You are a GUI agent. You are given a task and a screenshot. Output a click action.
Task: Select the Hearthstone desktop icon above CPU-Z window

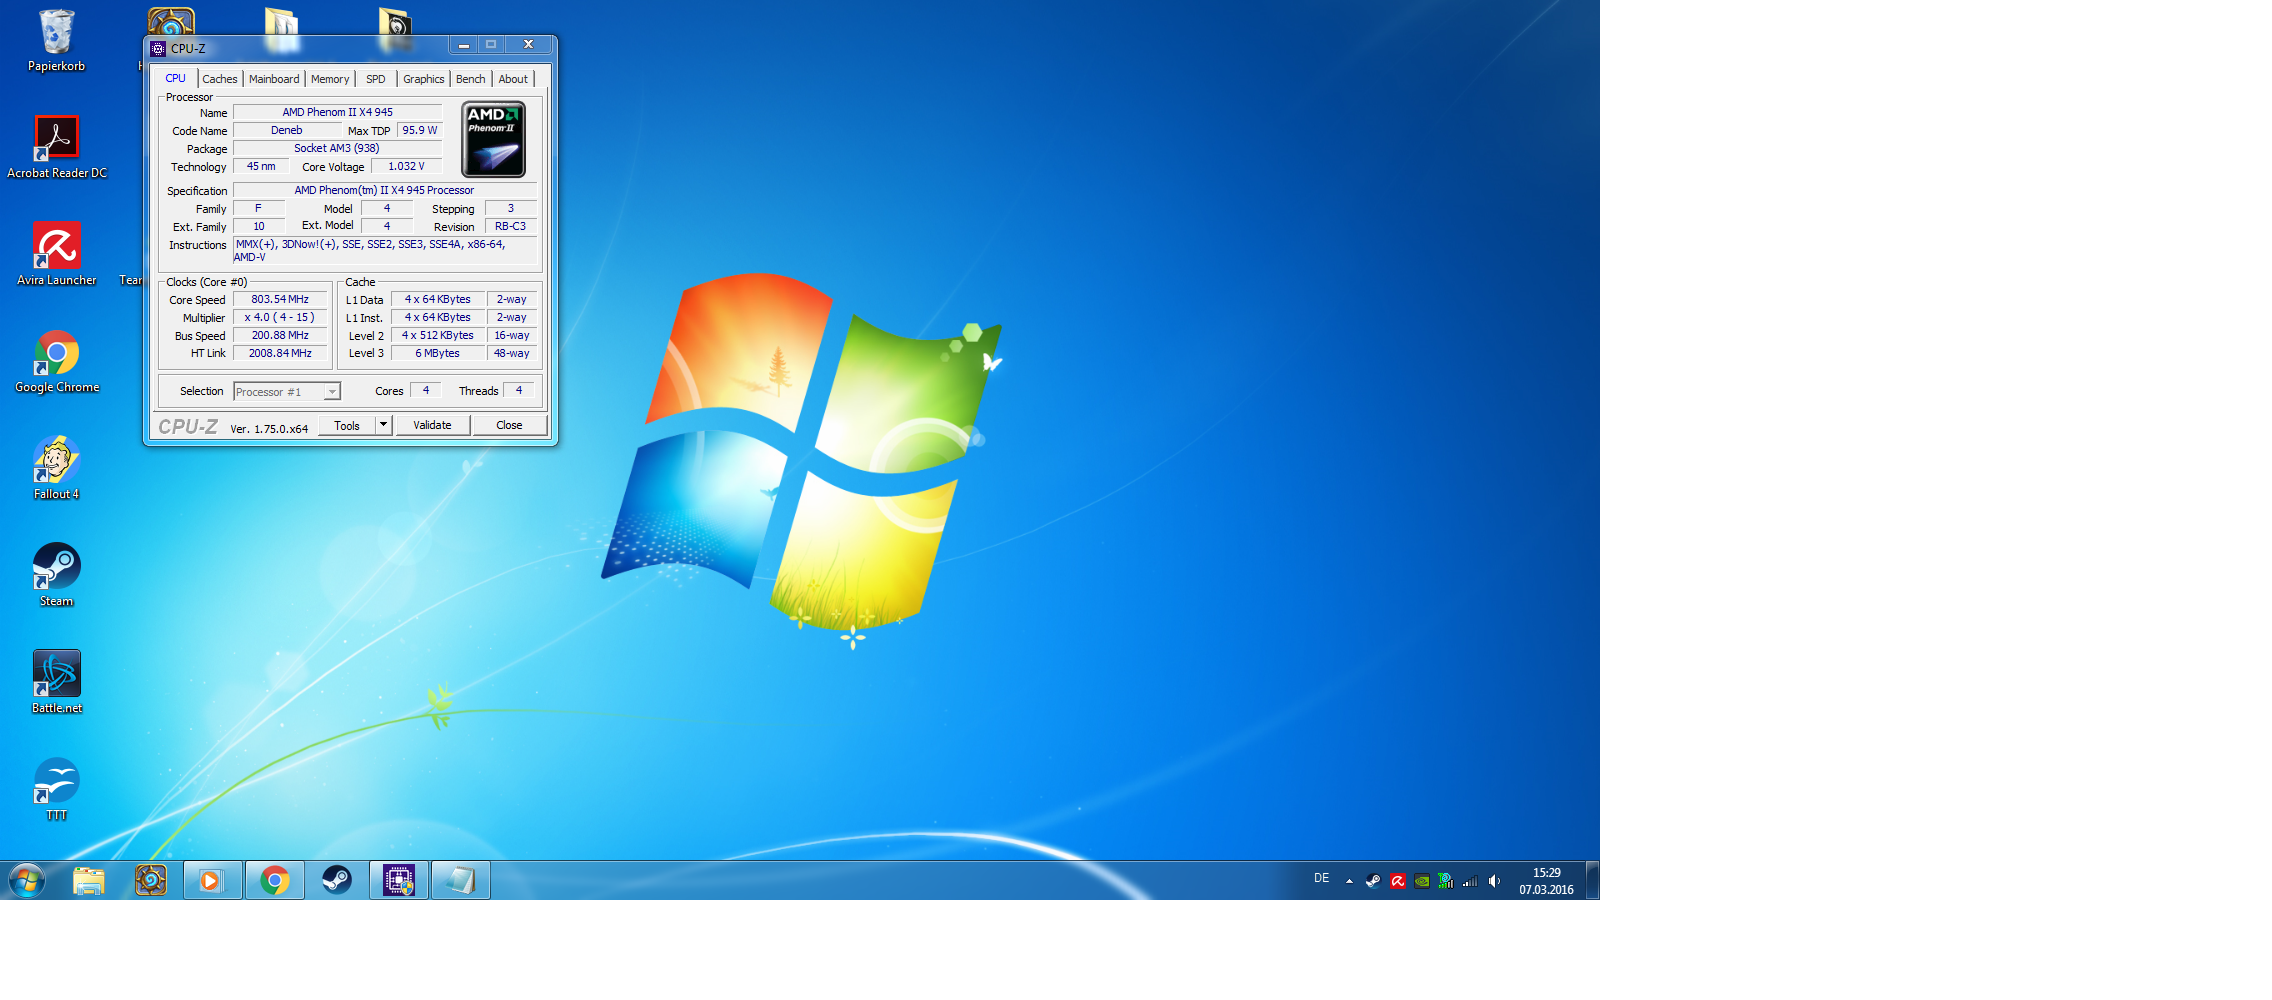171,21
